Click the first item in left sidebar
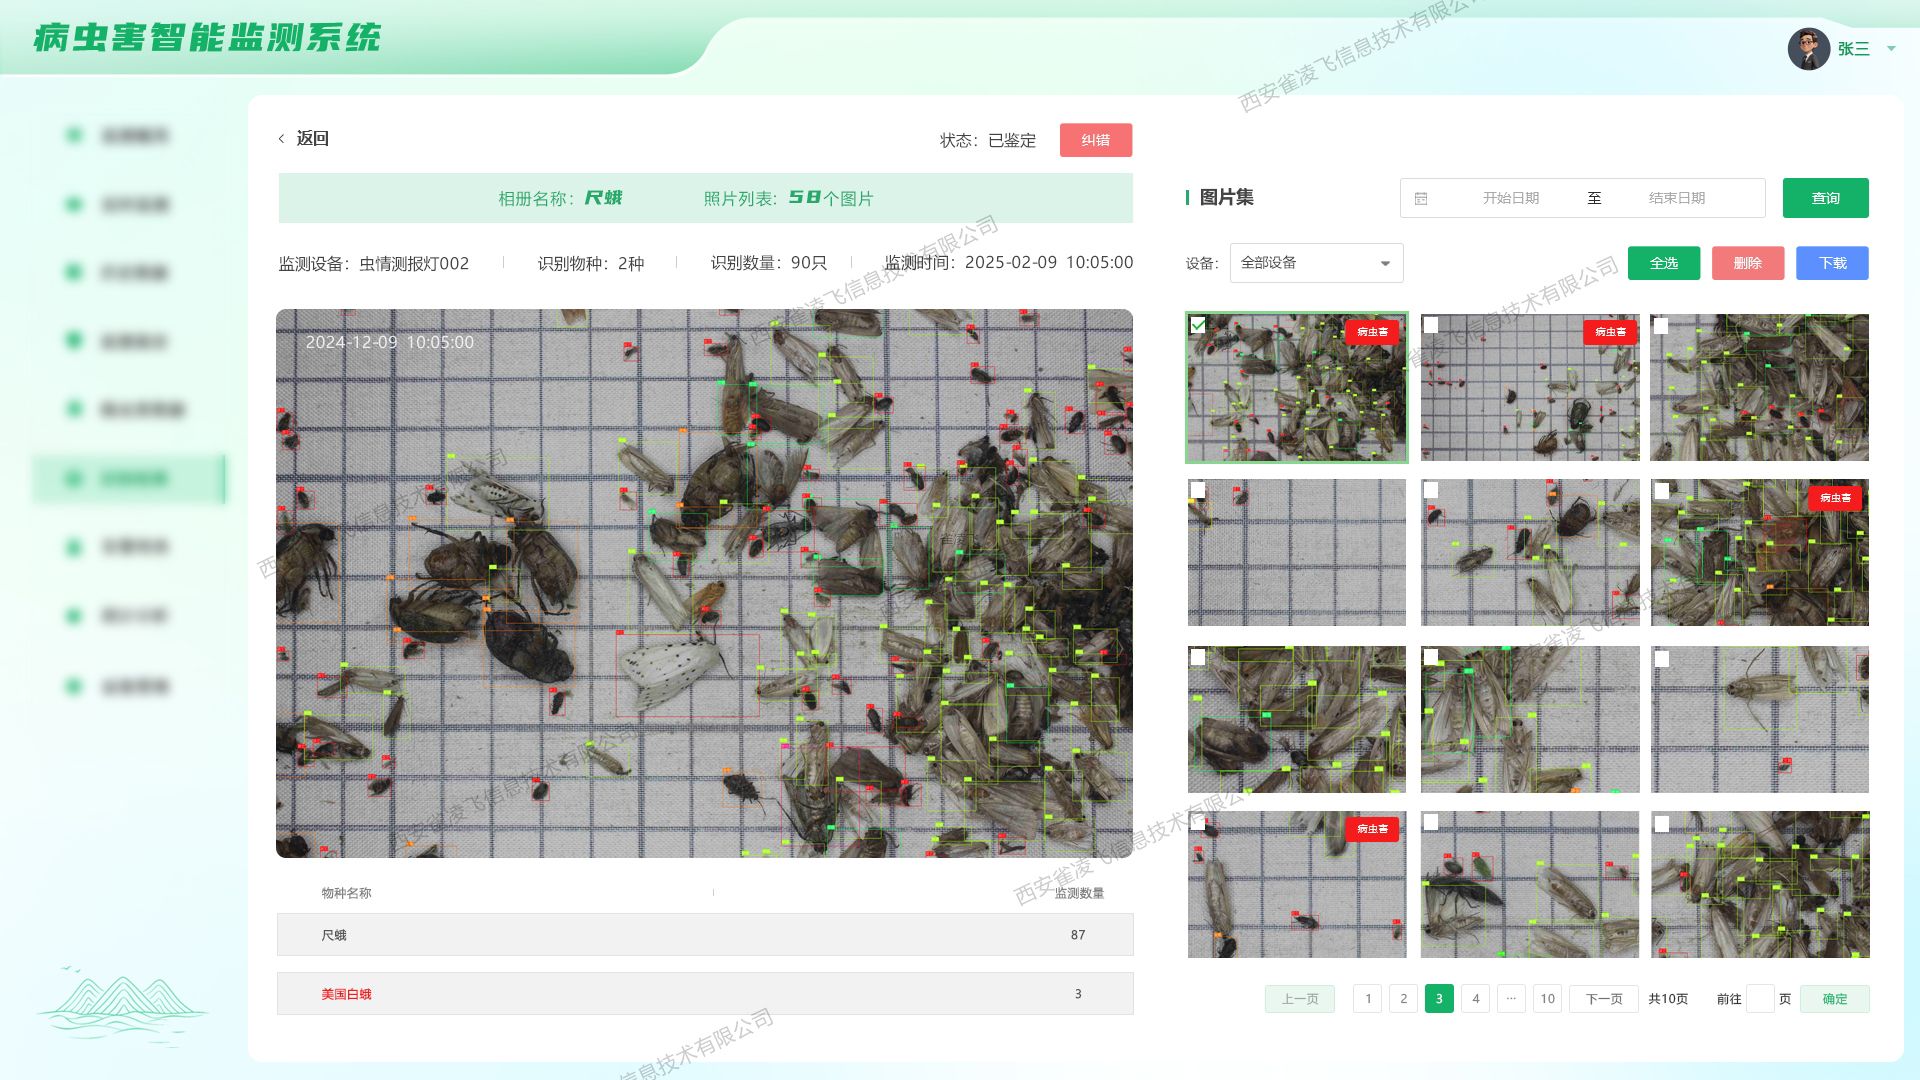This screenshot has height=1080, width=1920. pyautogui.click(x=130, y=135)
